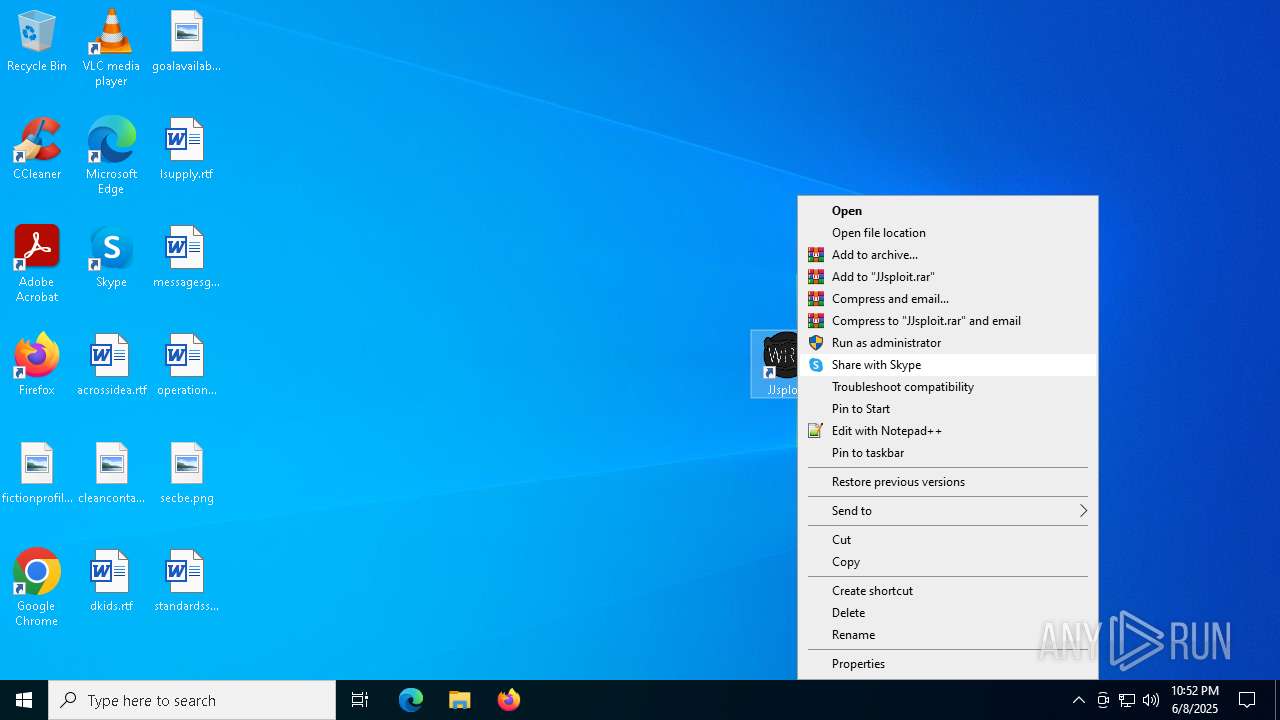
Task: Choose Share with Skype
Action: 948,365
